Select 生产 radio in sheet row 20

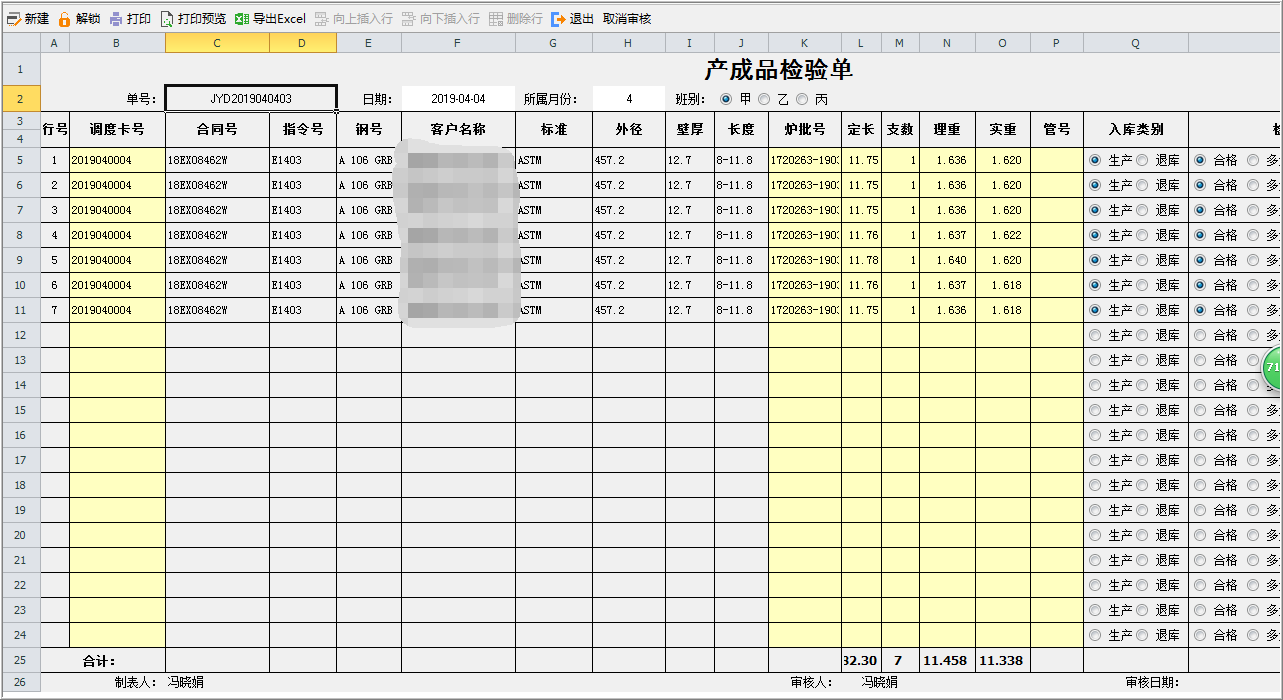click(x=1094, y=535)
